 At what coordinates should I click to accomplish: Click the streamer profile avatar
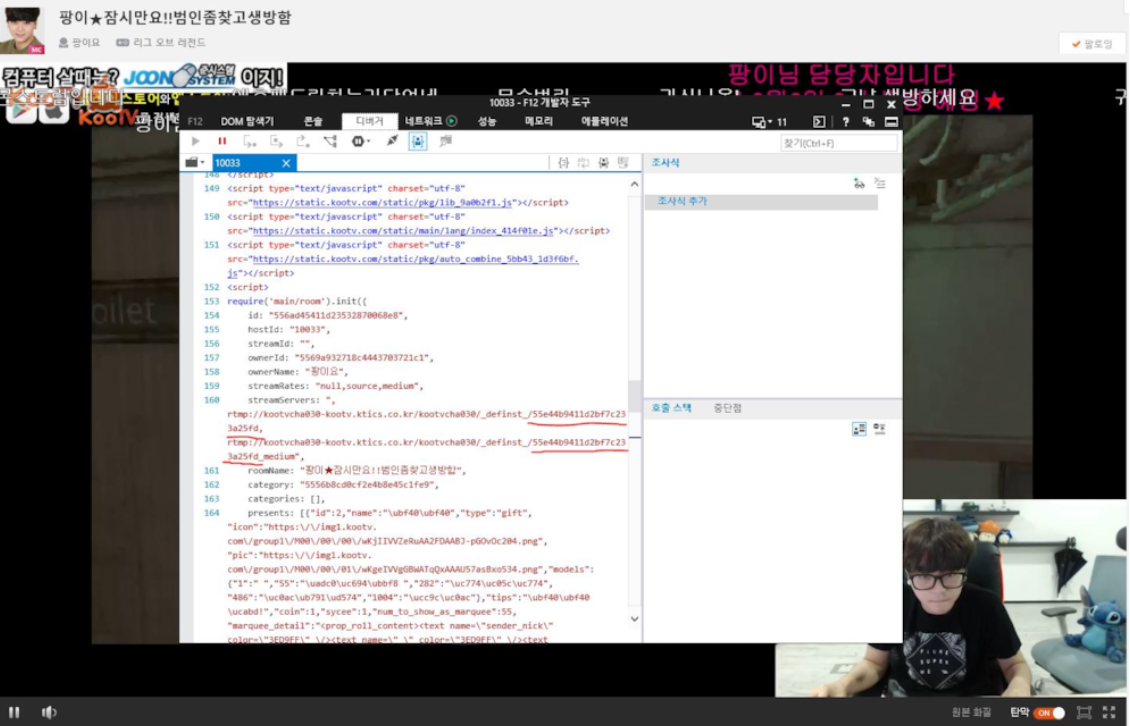click(22, 30)
